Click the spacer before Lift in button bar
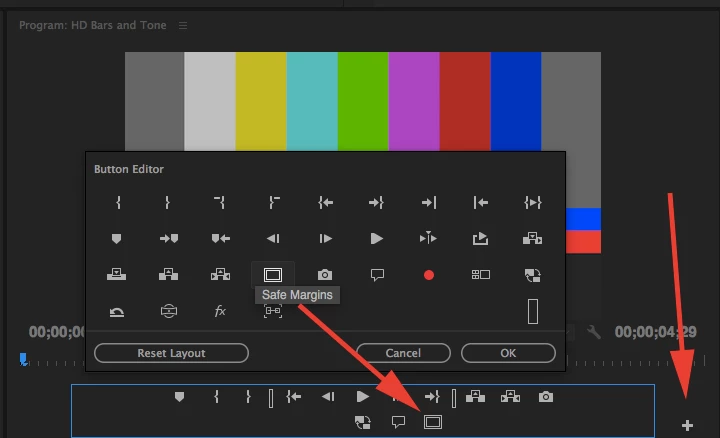The width and height of the screenshot is (720, 438). tap(454, 398)
